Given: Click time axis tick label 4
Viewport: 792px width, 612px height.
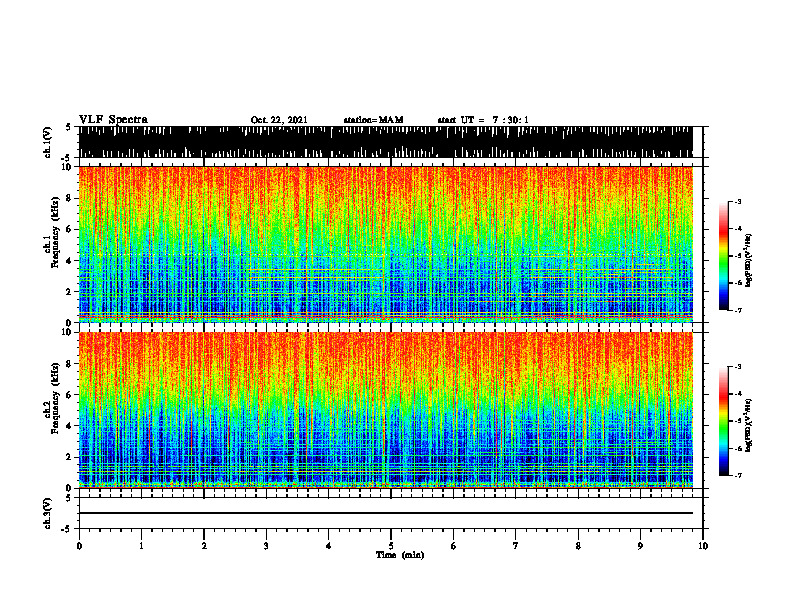Looking at the screenshot, I should [x=329, y=546].
